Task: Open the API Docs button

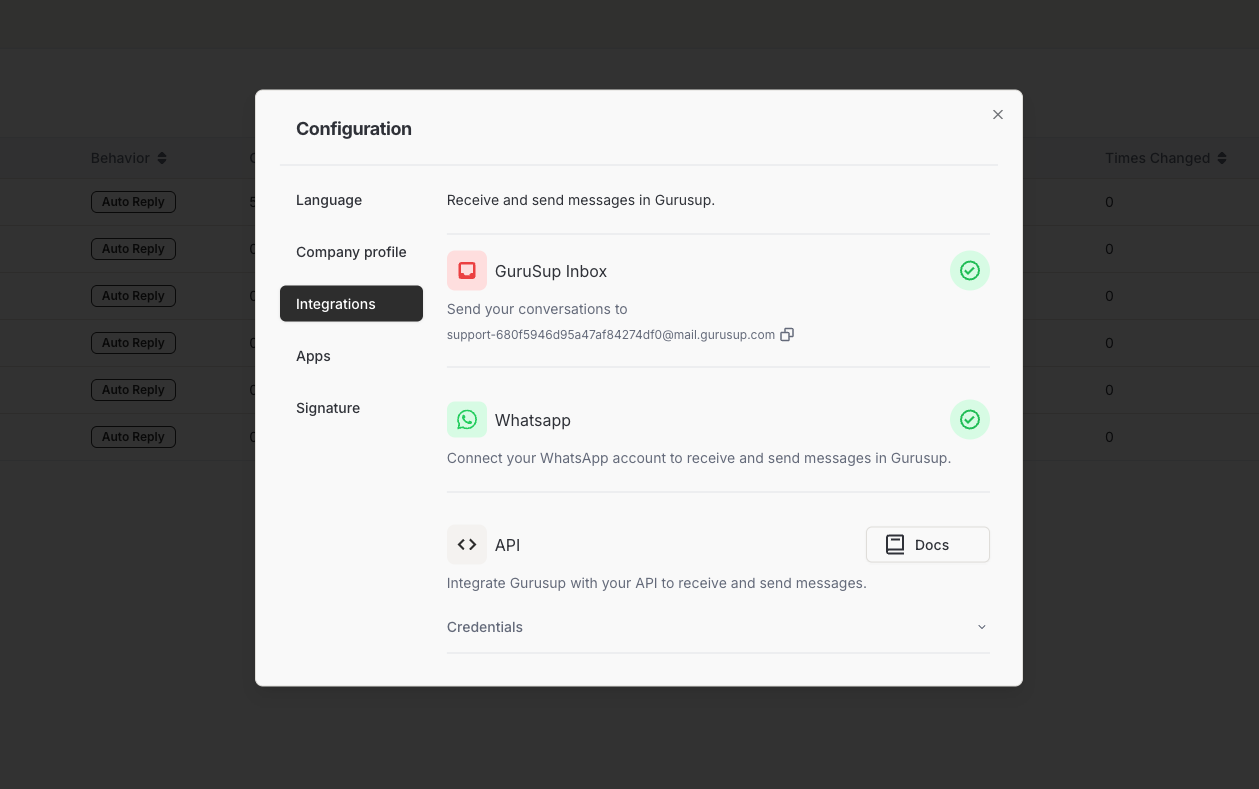Action: 928,545
